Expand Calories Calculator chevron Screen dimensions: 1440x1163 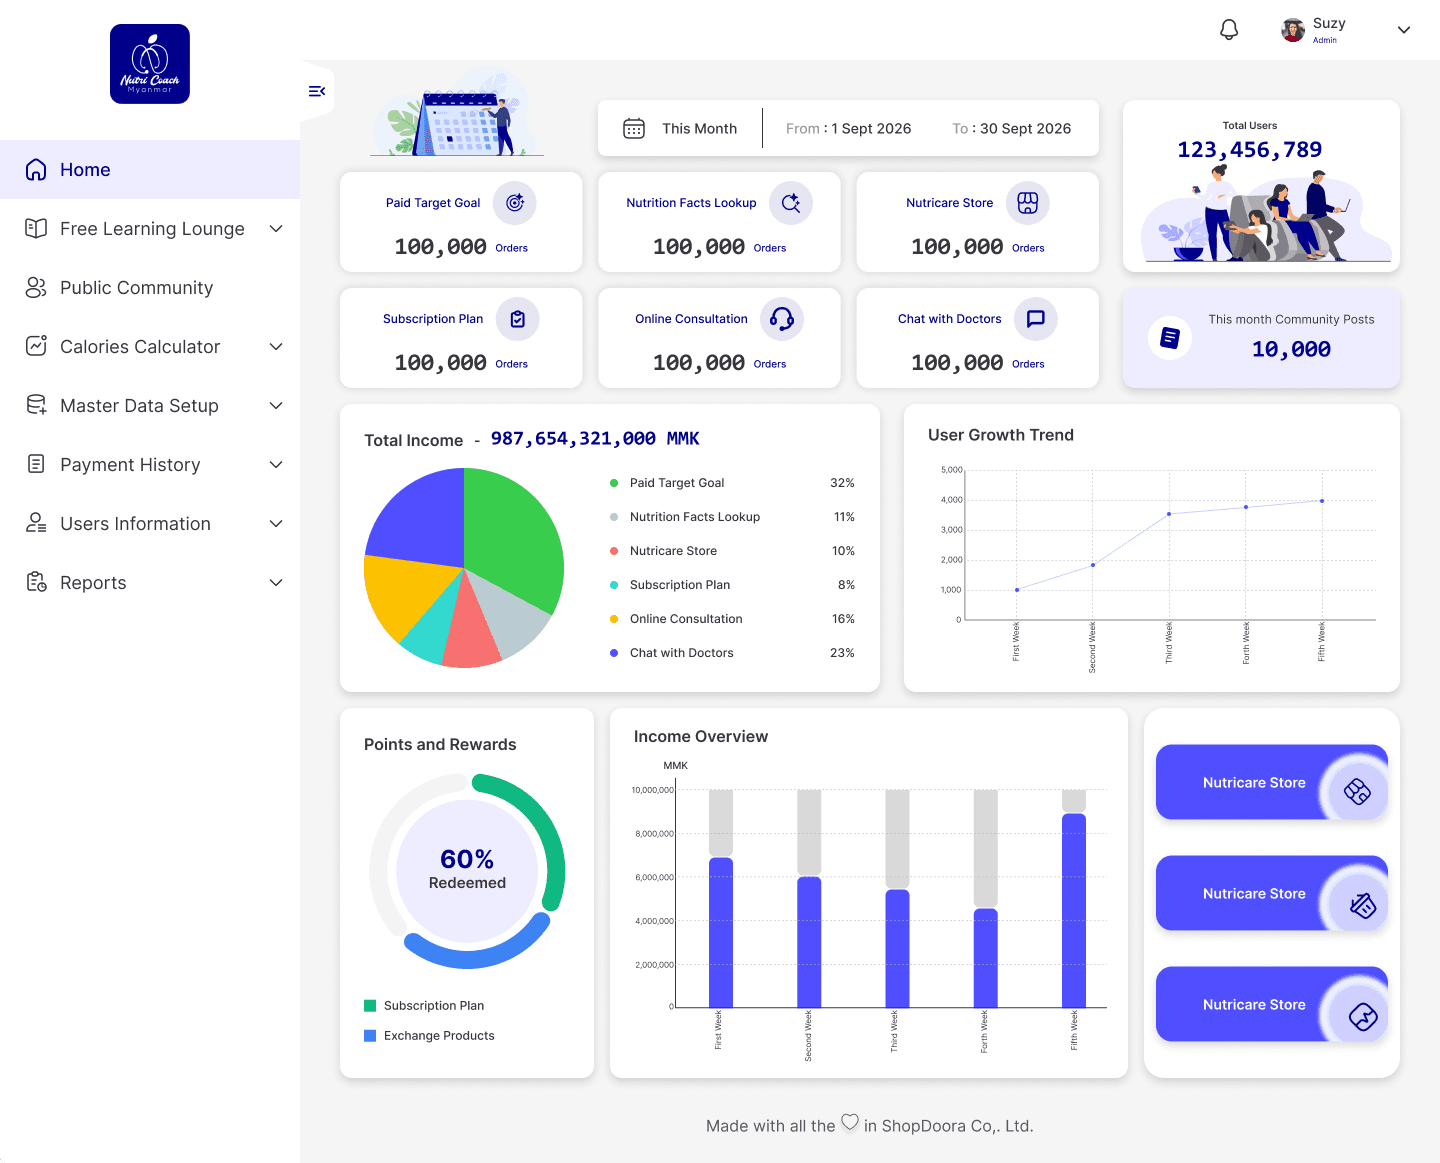click(276, 347)
